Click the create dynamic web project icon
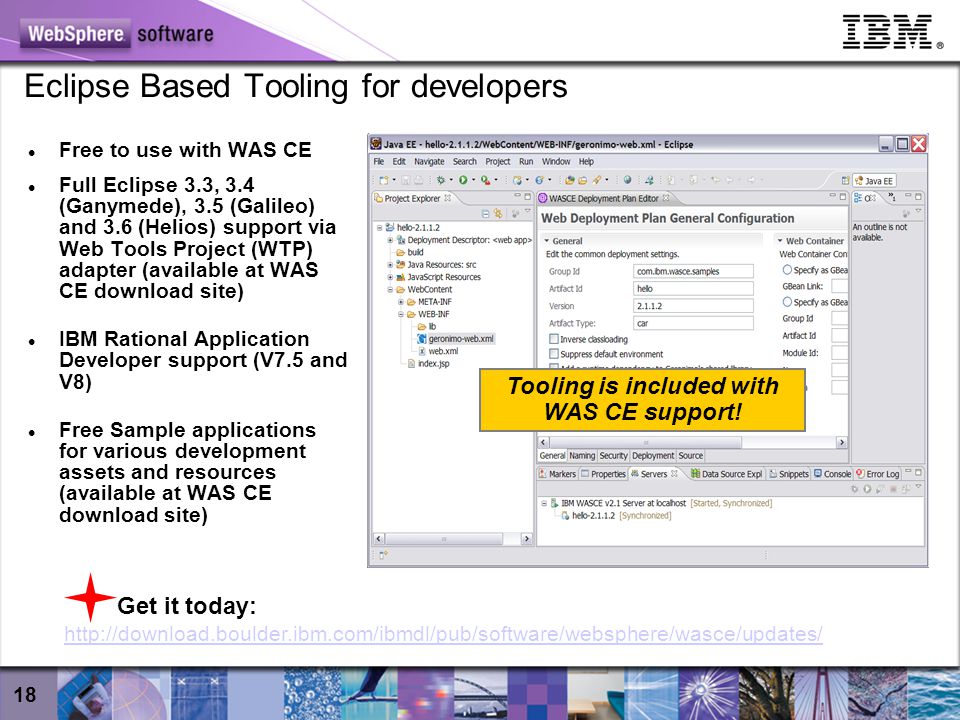Screen dimensions: 960x720 517,180
